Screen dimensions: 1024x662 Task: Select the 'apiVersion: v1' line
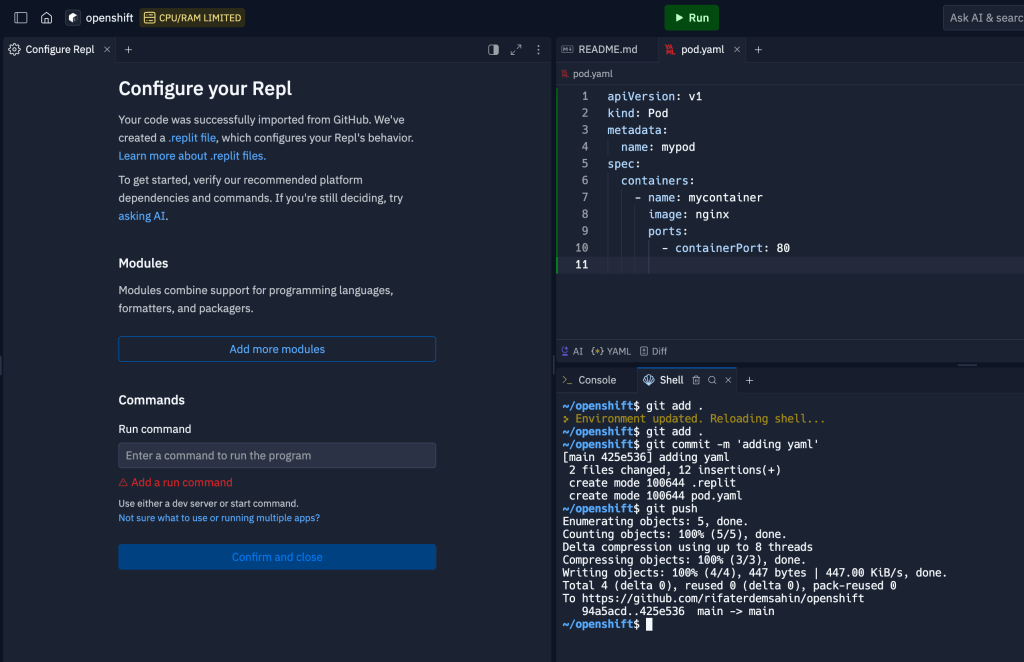coord(654,96)
